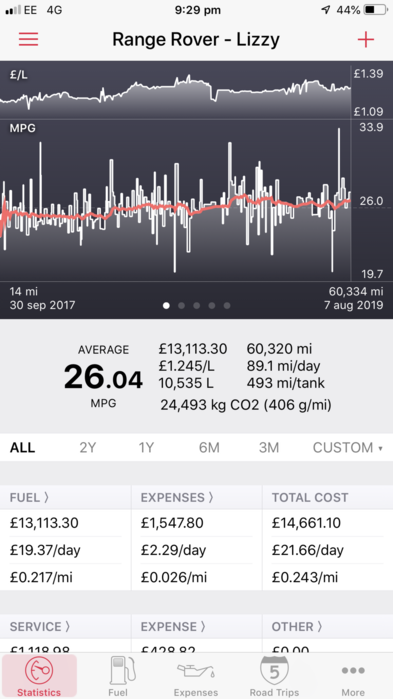Tap the location arrow status icon
Screen dimensions: 393x699
tap(326, 10)
